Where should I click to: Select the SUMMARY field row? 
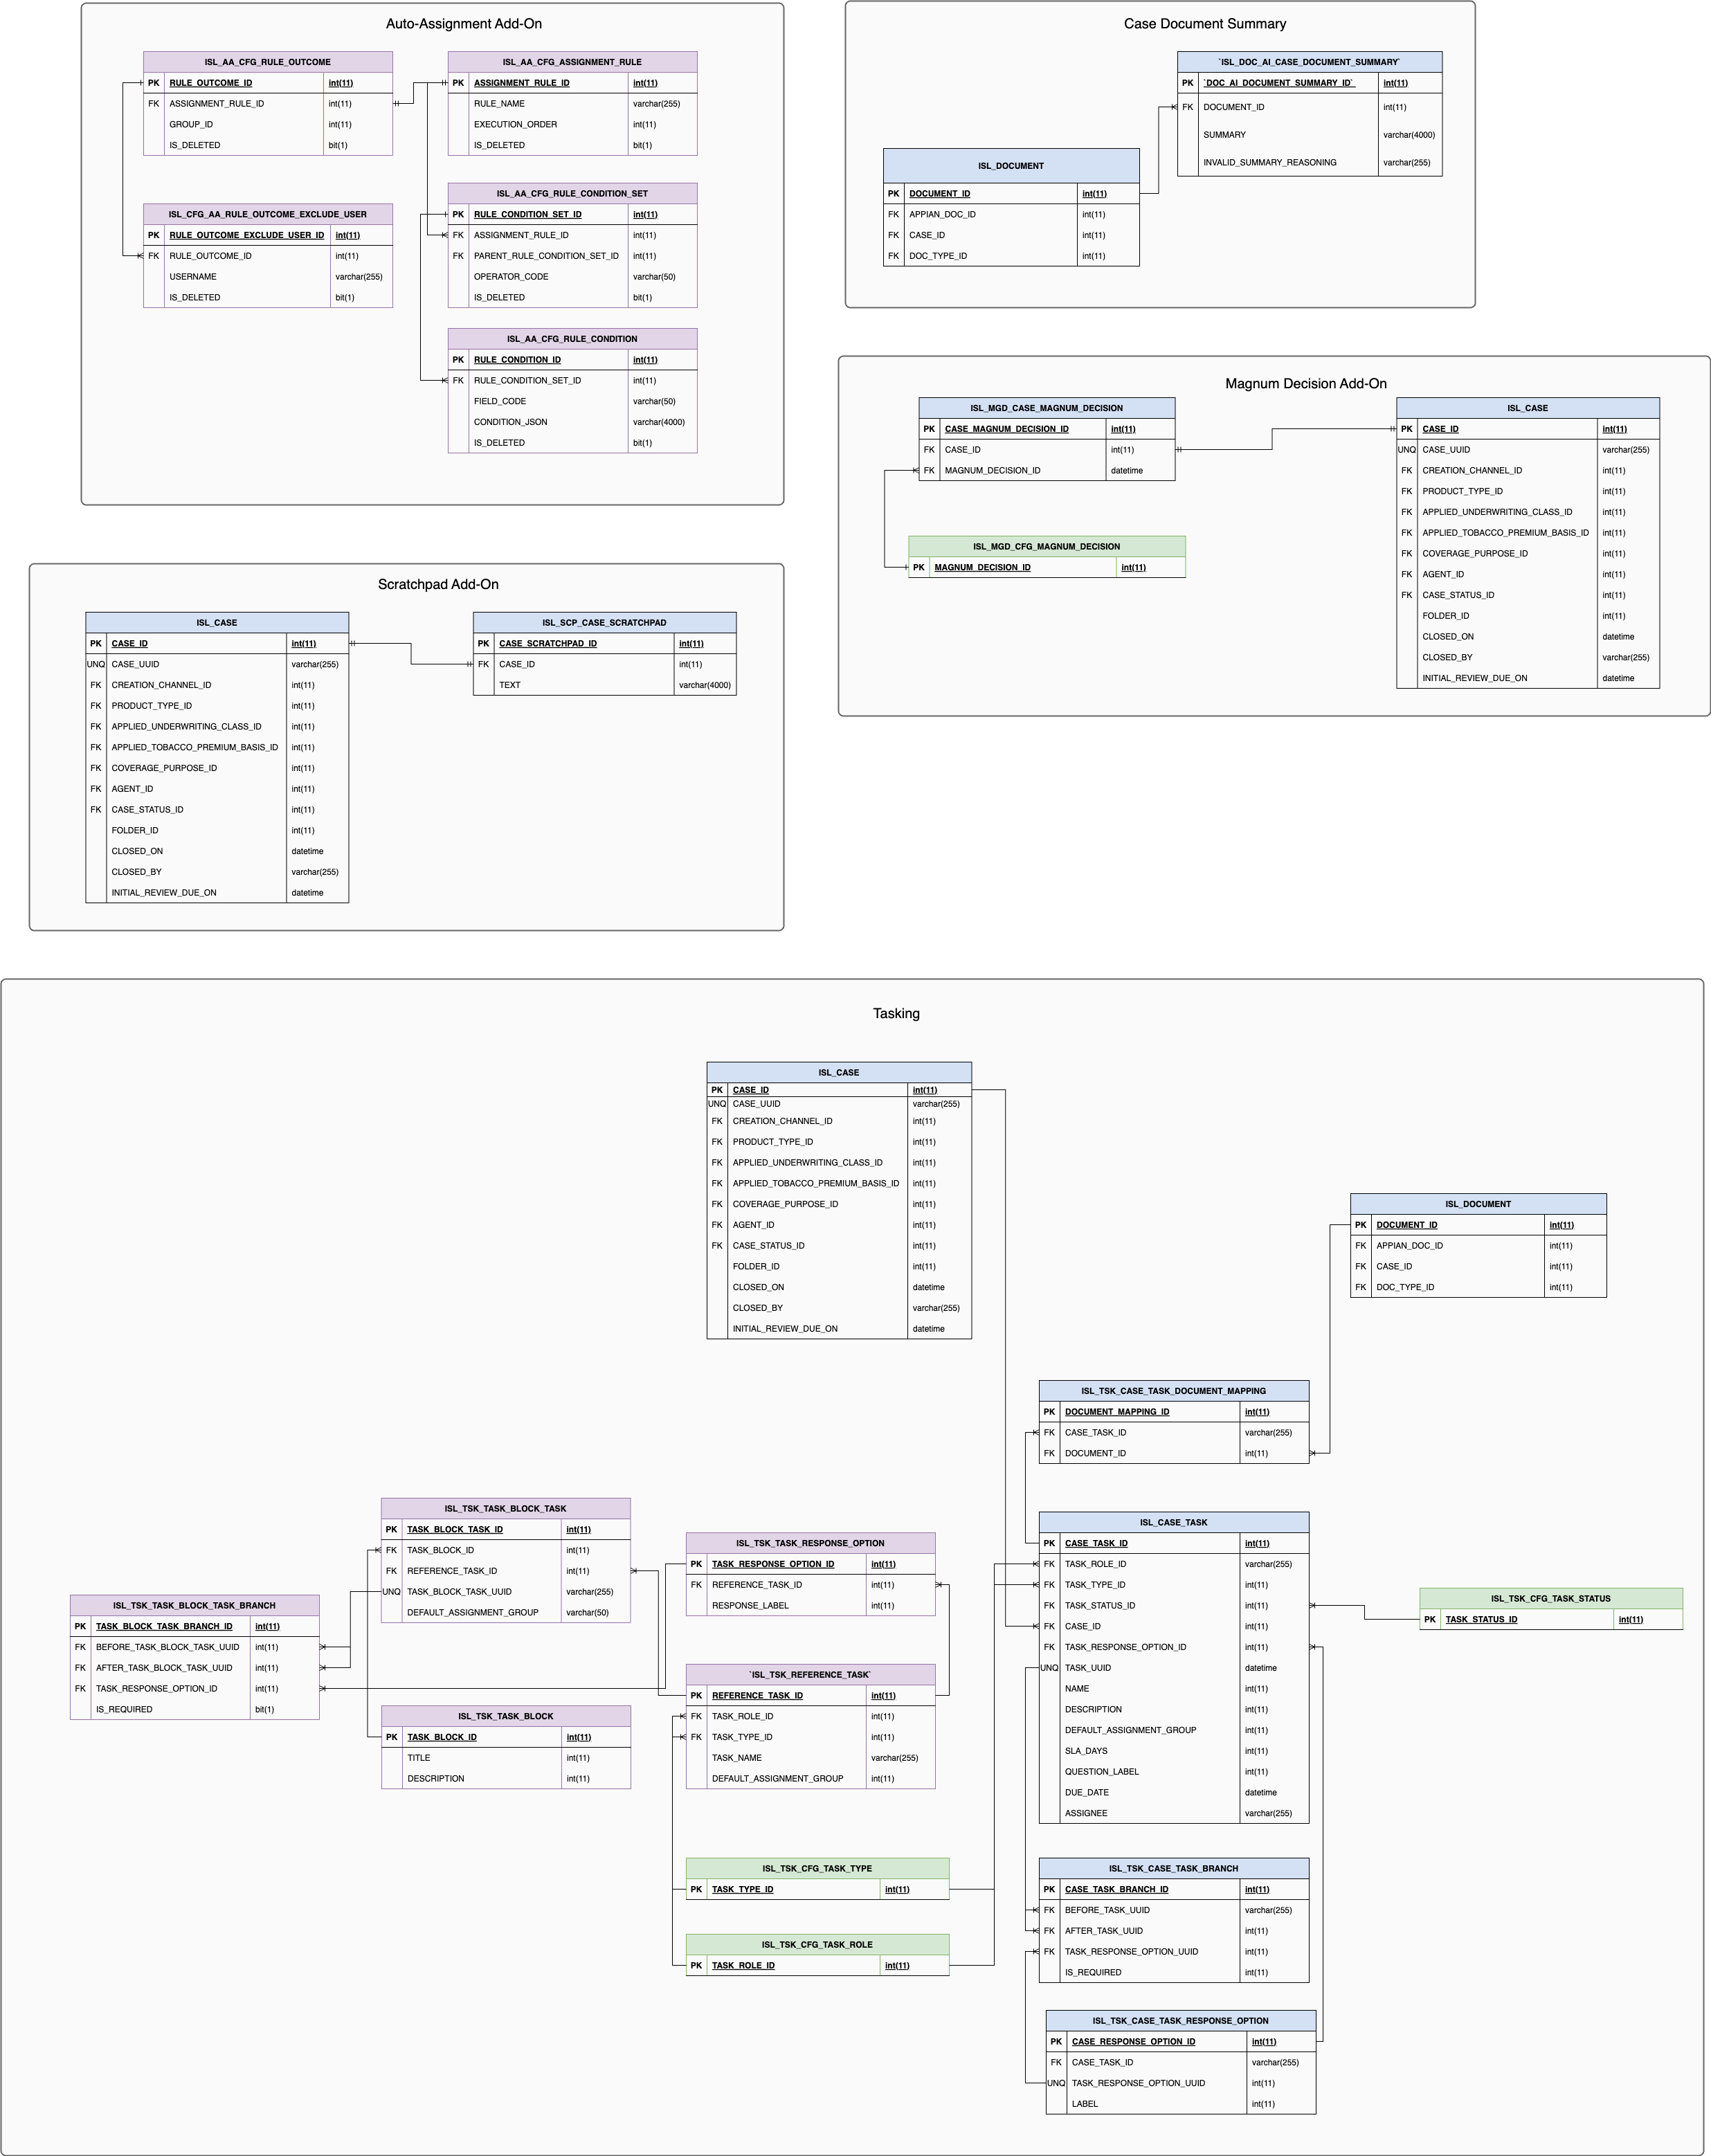click(x=1310, y=135)
